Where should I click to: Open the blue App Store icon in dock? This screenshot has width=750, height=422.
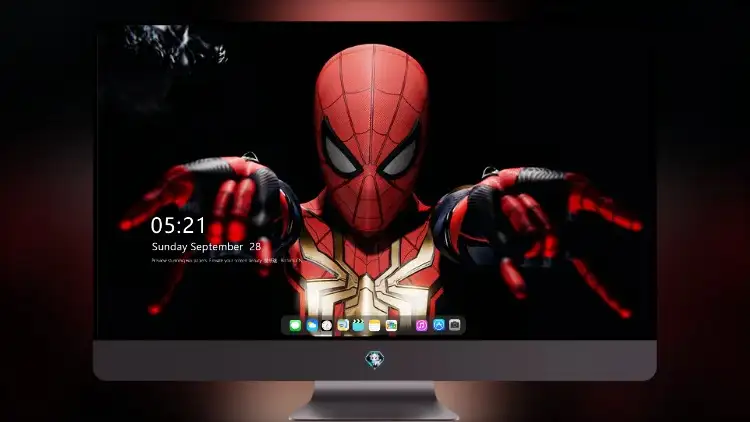coord(439,325)
